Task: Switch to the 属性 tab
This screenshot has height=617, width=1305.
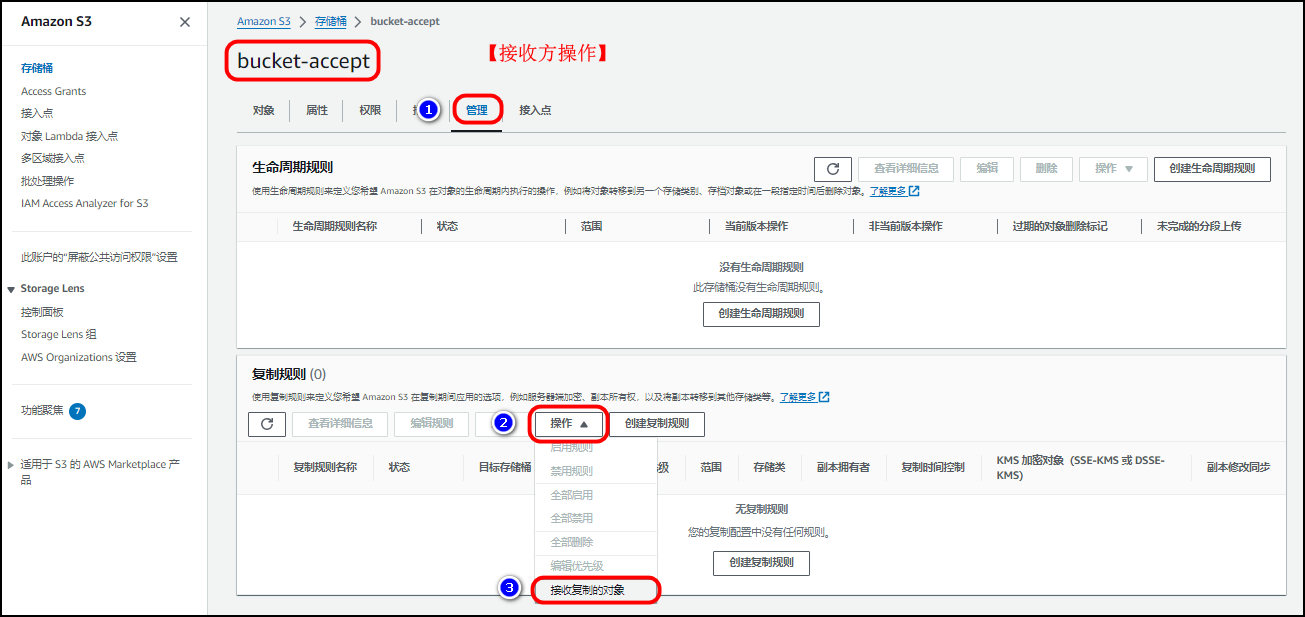Action: tap(317, 110)
